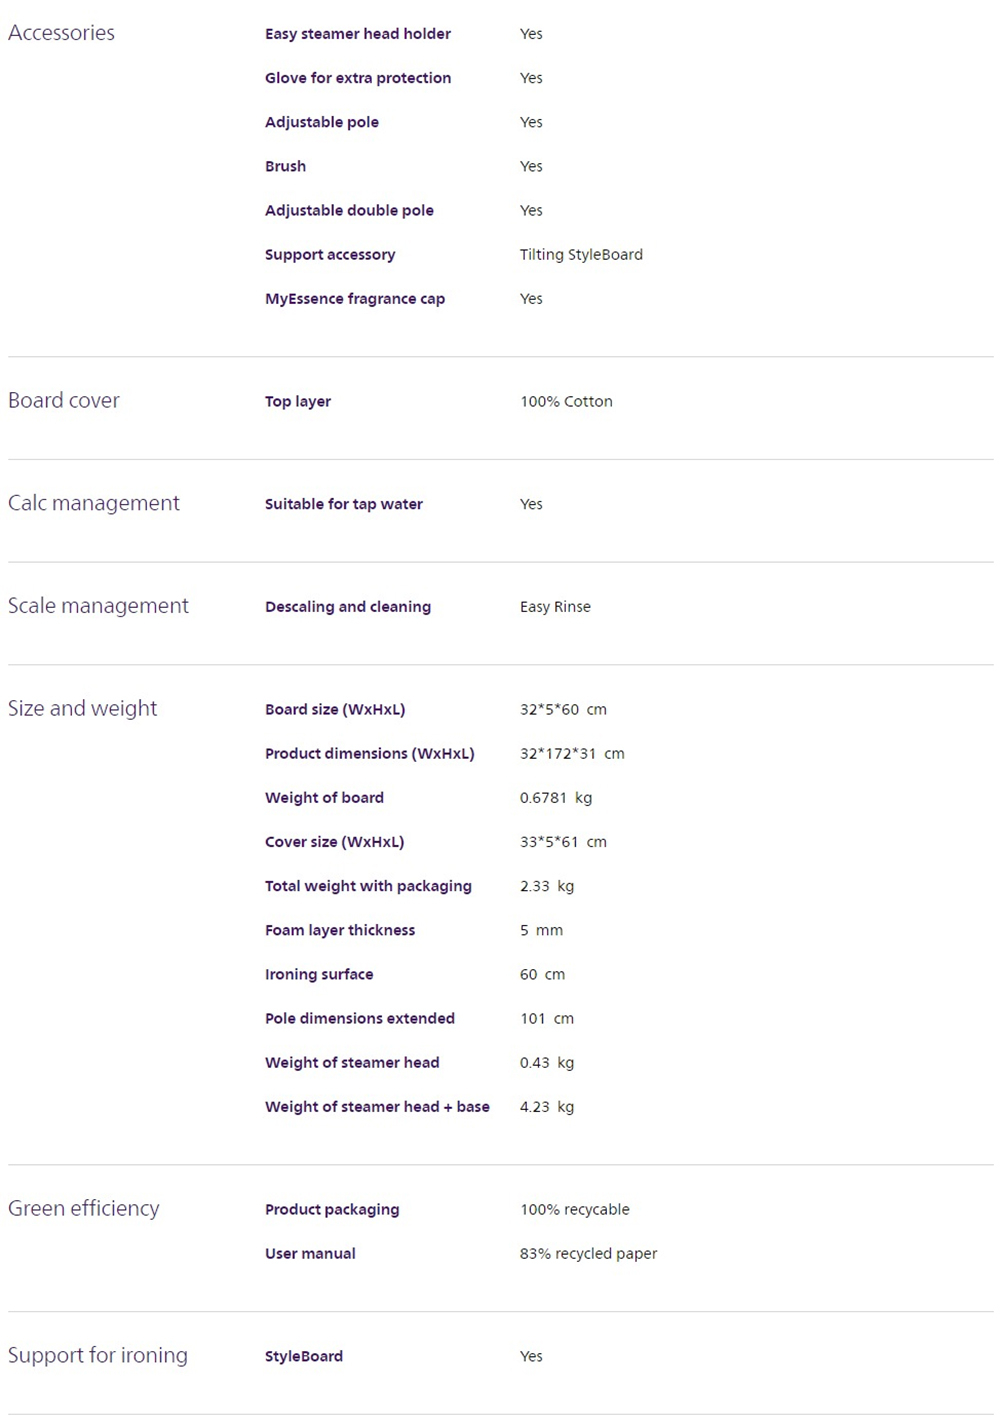Select the StyleBoard specification label
This screenshot has height=1422, width=1000.
point(304,1357)
